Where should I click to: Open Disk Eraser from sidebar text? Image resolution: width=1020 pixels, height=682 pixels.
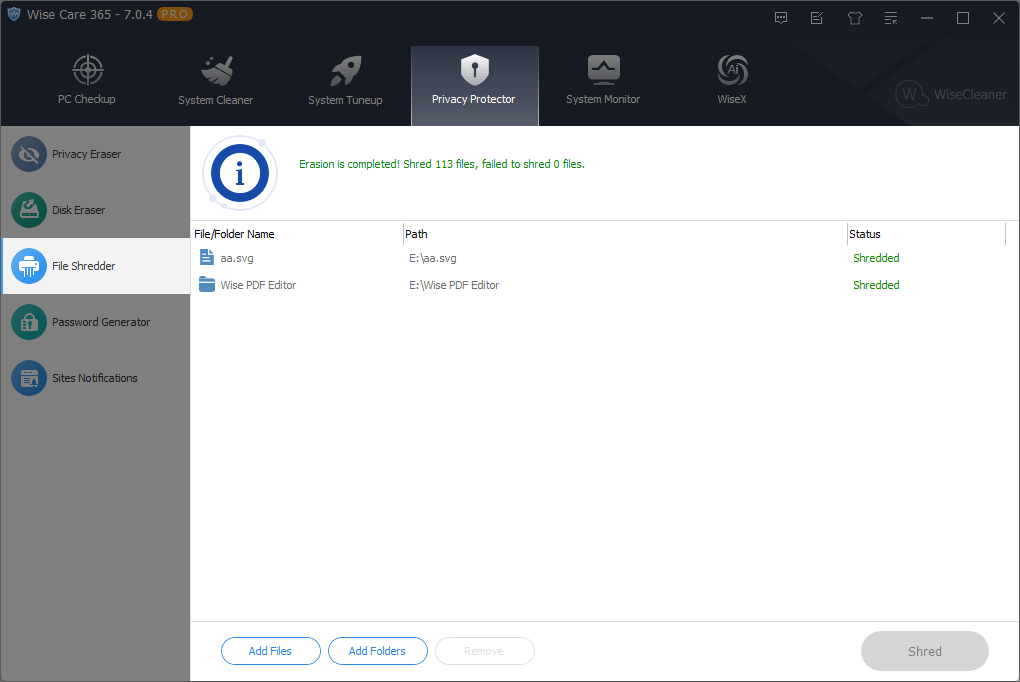click(78, 210)
